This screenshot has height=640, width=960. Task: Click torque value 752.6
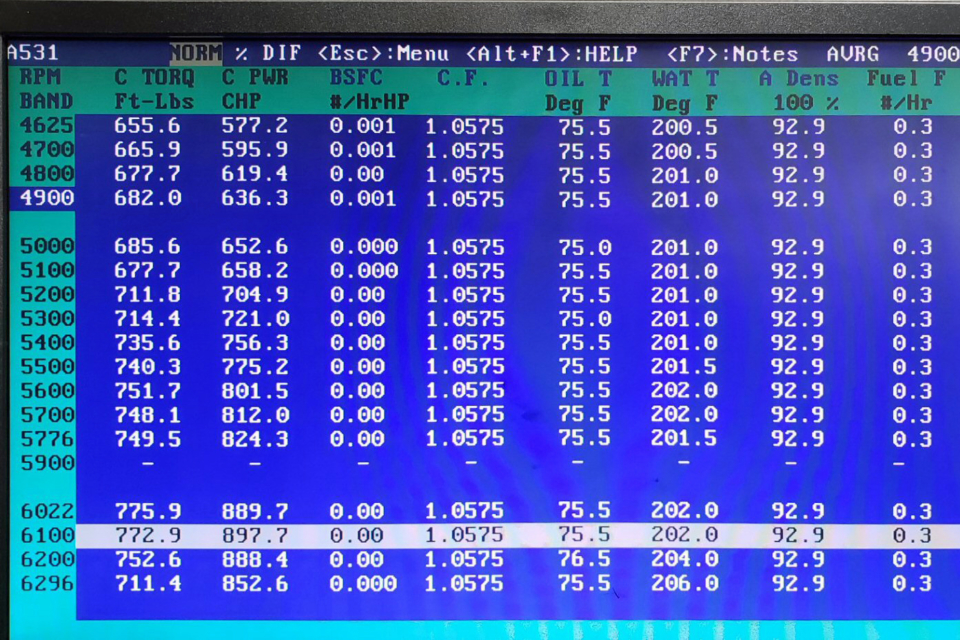[147, 559]
